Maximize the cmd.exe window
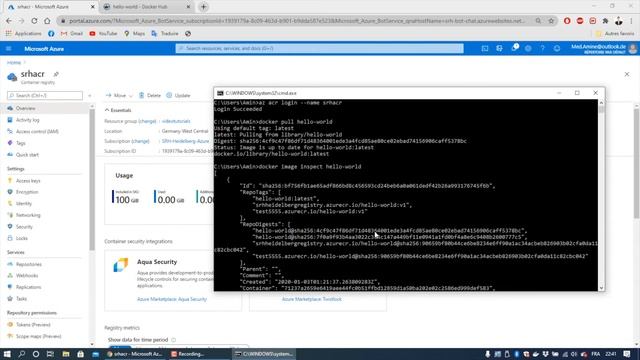This screenshot has width=640, height=360. tap(577, 93)
